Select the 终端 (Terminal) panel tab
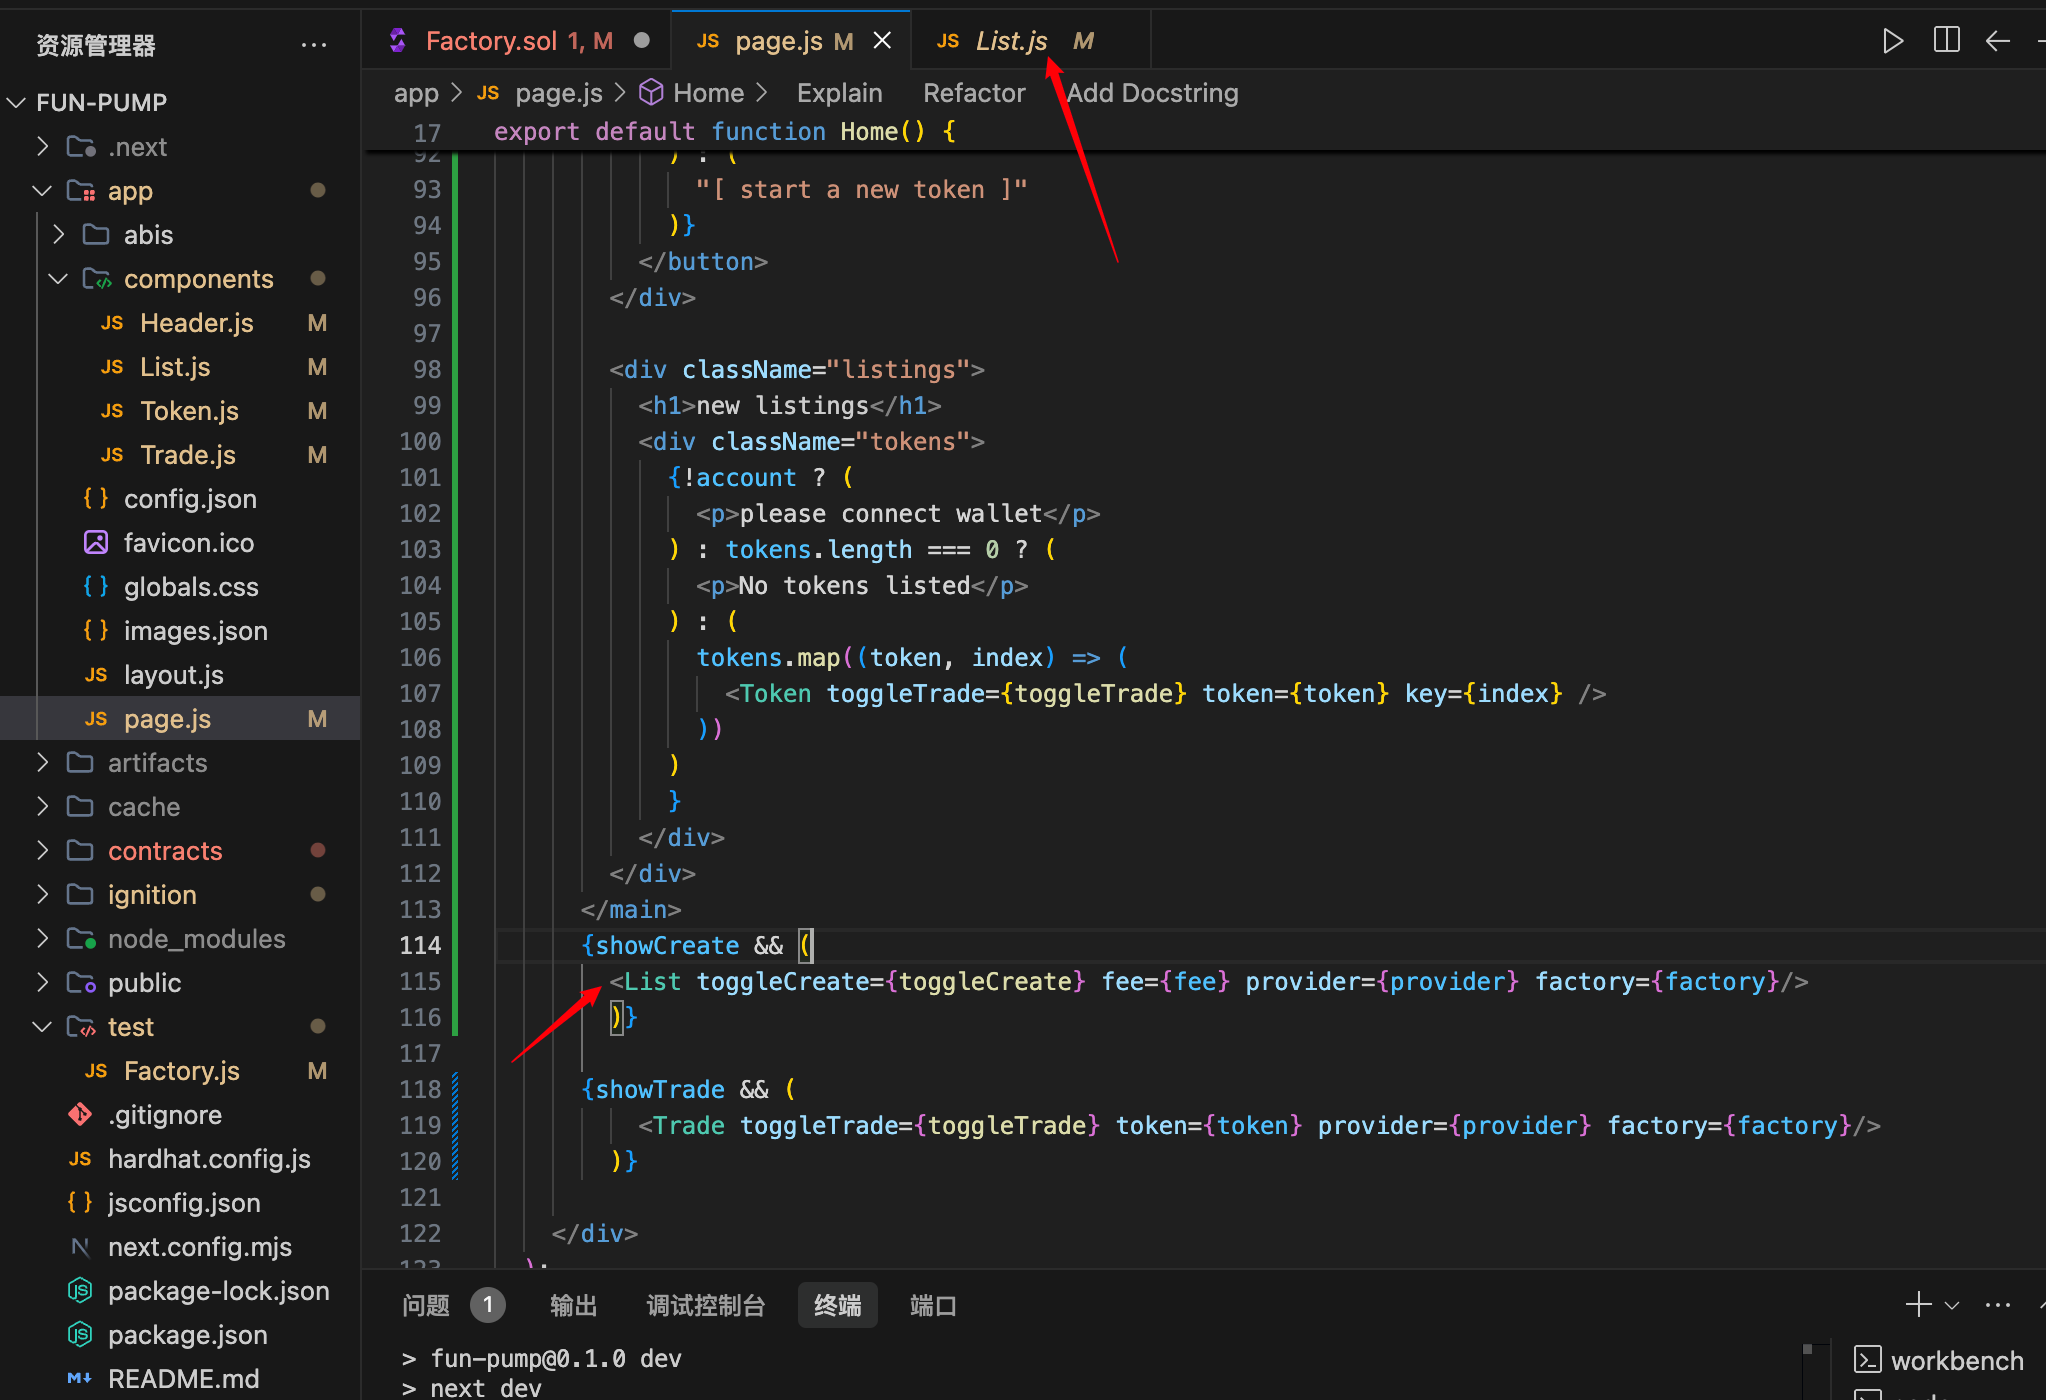The image size is (2046, 1400). pyautogui.click(x=838, y=1305)
